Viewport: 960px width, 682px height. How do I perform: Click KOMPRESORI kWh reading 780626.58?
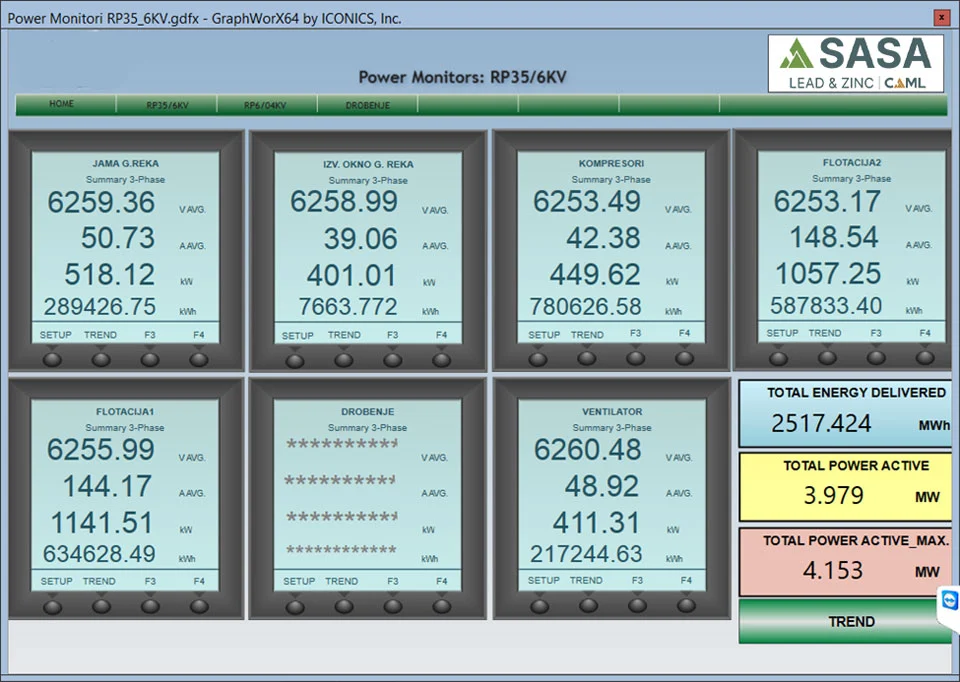pos(585,307)
